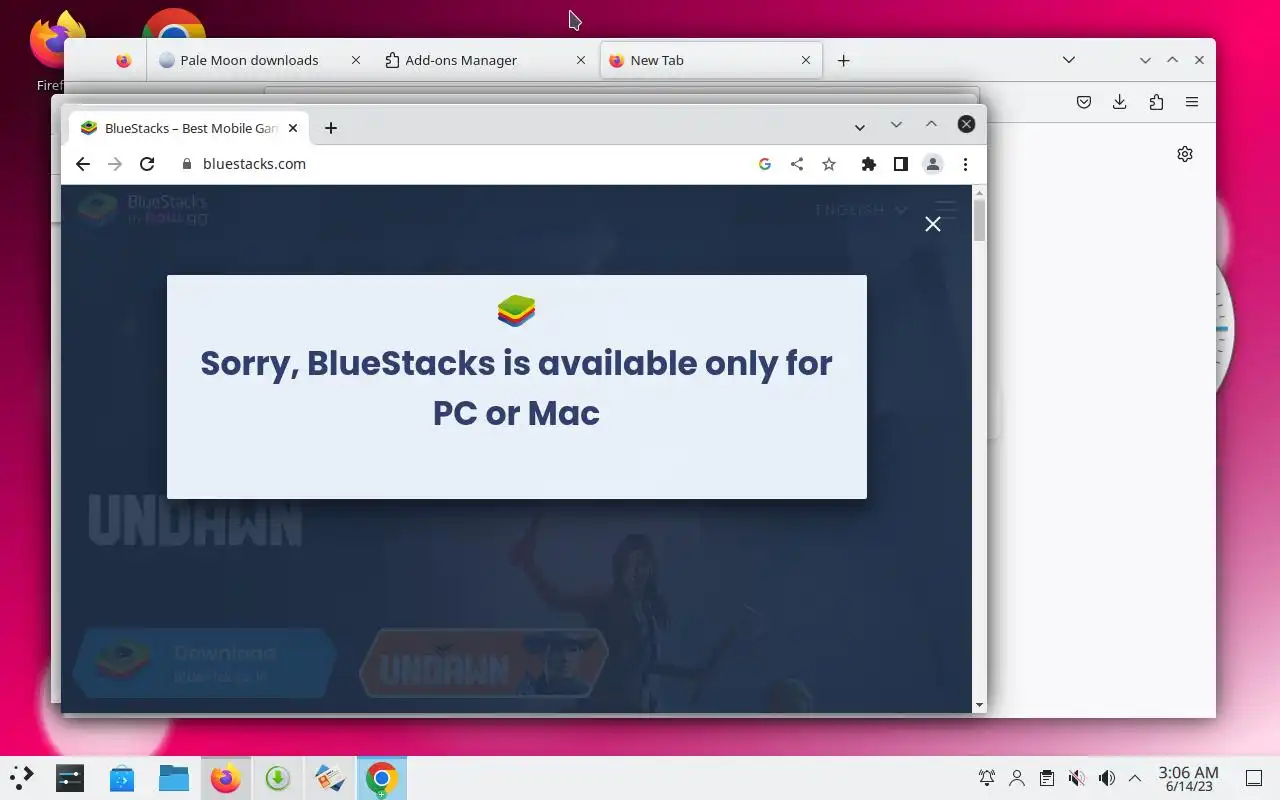Open the Chrome desktop shortcut icon
The height and width of the screenshot is (800, 1280).
point(174,25)
